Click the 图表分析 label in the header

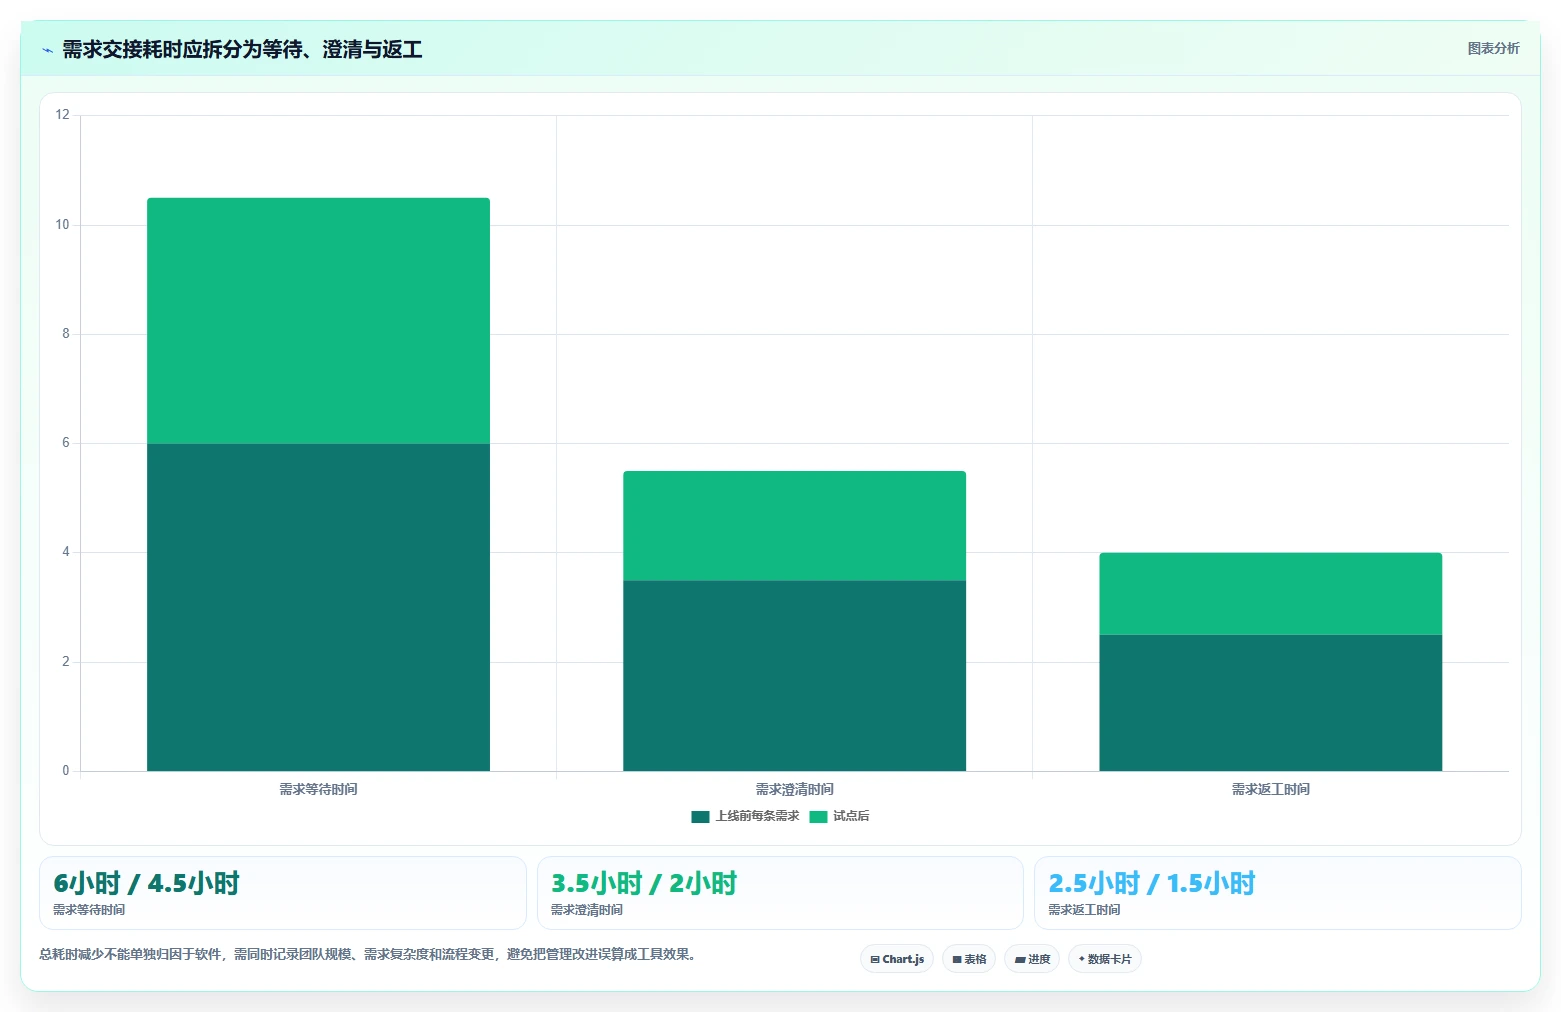click(x=1493, y=49)
